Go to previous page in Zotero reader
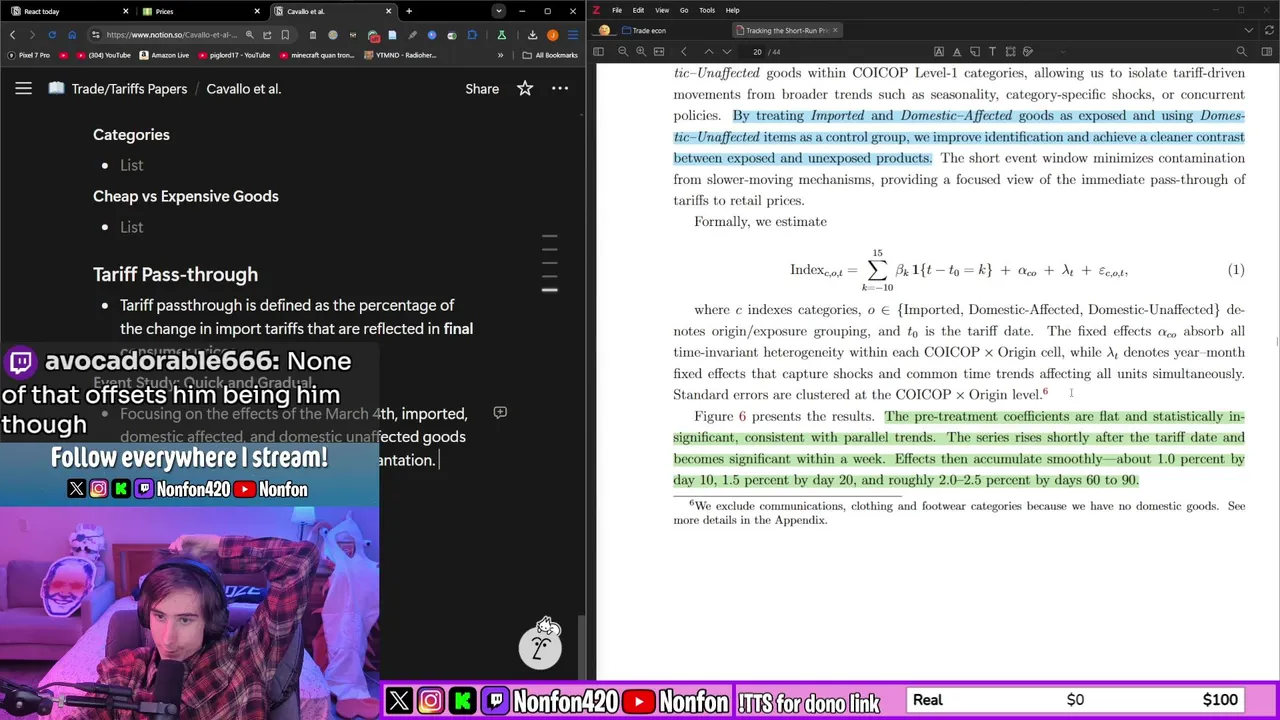 (x=709, y=52)
